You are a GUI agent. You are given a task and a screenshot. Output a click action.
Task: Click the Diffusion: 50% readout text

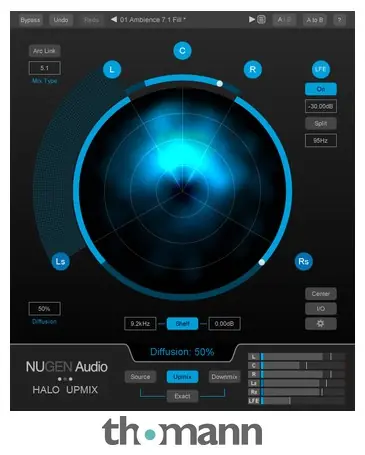pyautogui.click(x=182, y=352)
